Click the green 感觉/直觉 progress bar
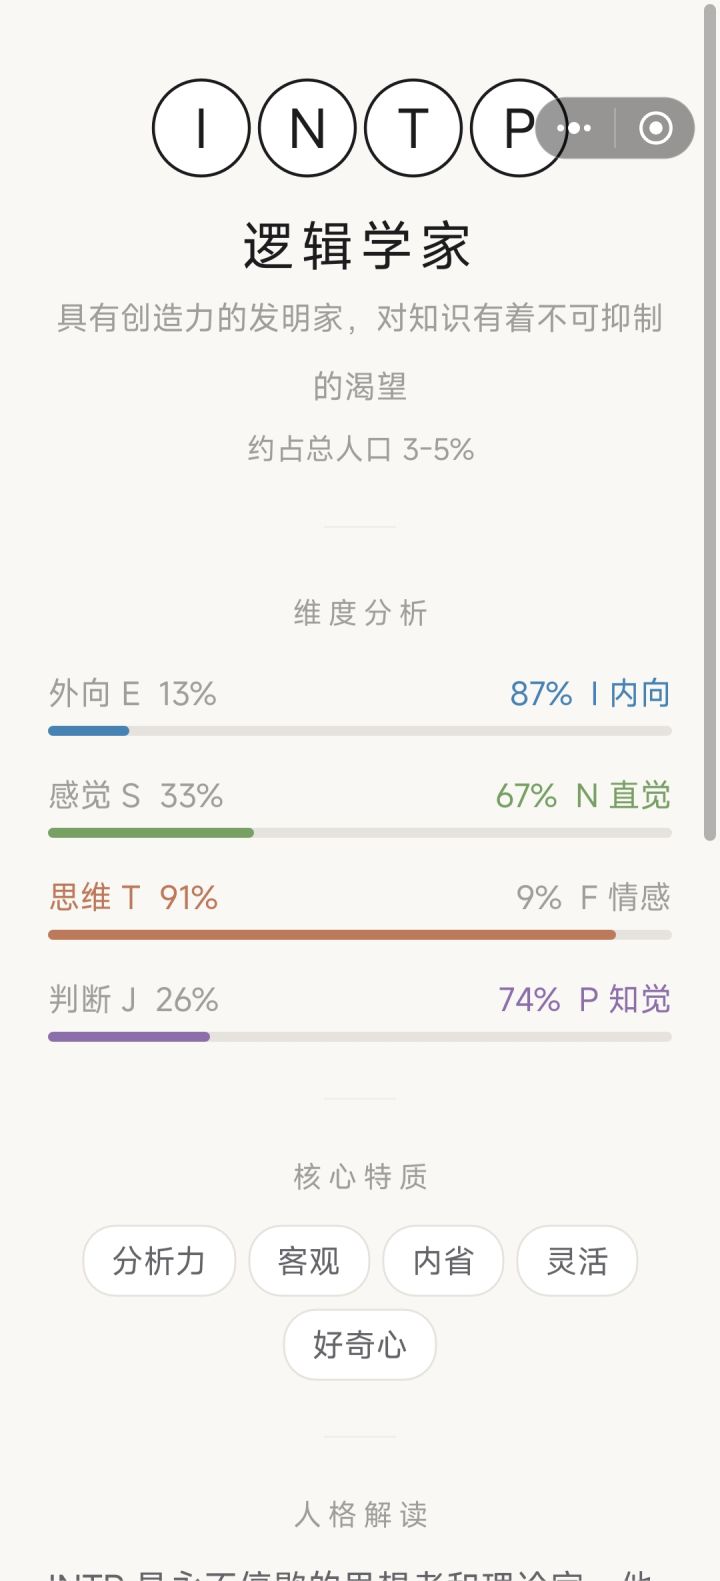This screenshot has width=720, height=1581. 360,833
